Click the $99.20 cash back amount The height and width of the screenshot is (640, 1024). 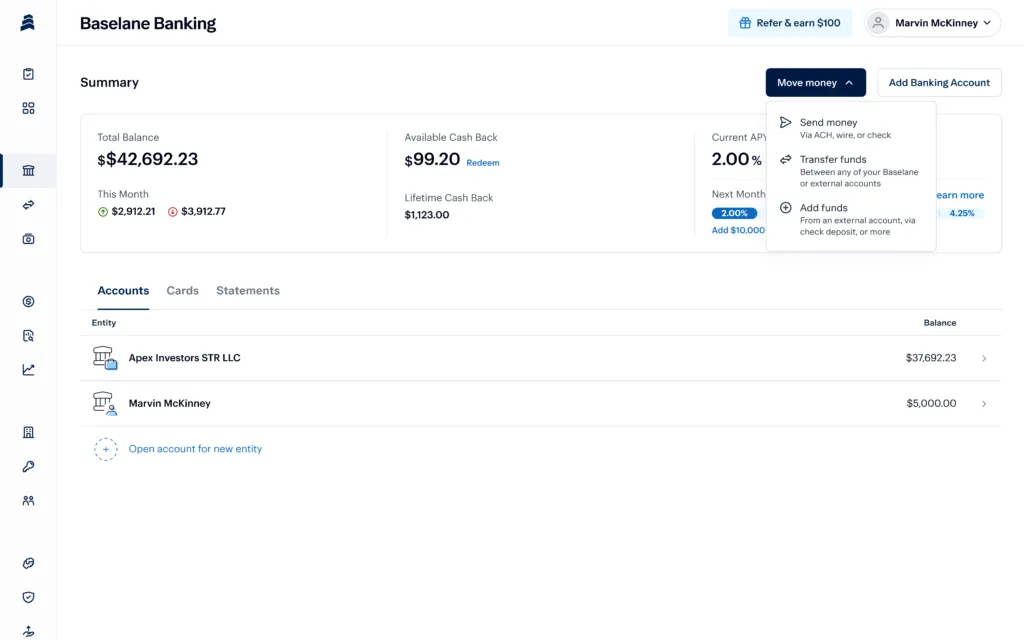click(x=432, y=159)
